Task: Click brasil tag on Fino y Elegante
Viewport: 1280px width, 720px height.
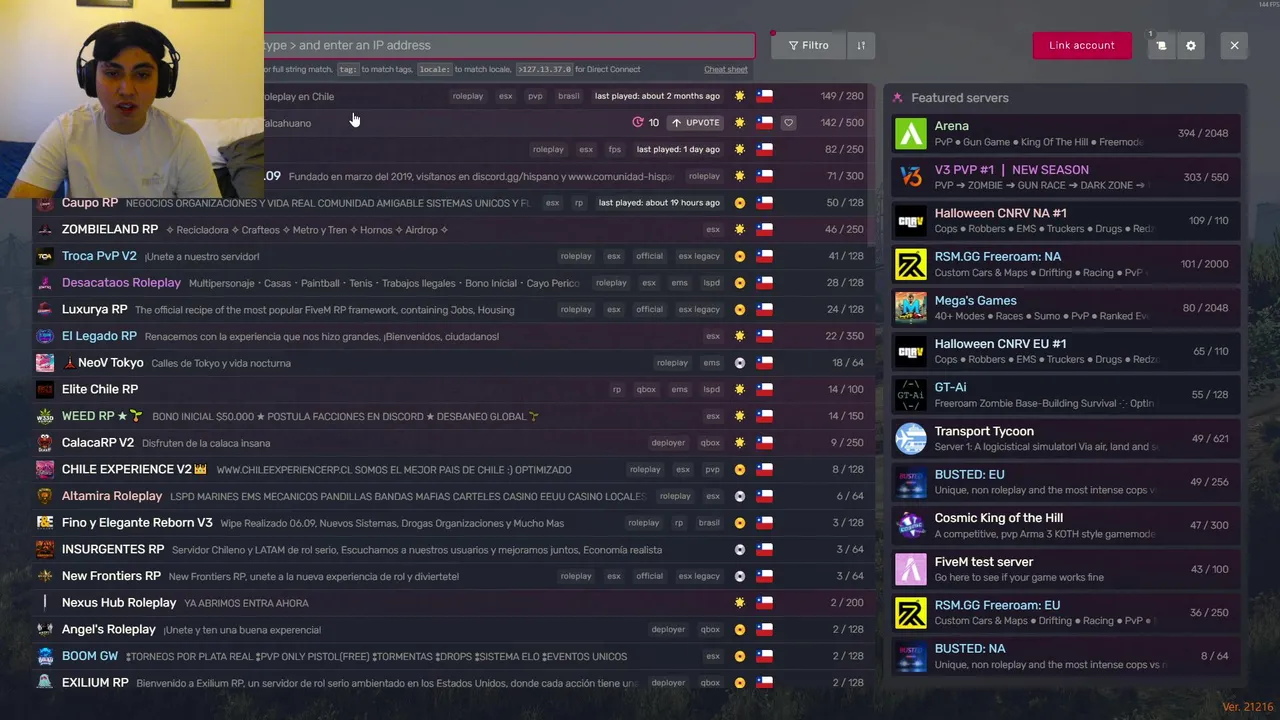Action: [709, 523]
